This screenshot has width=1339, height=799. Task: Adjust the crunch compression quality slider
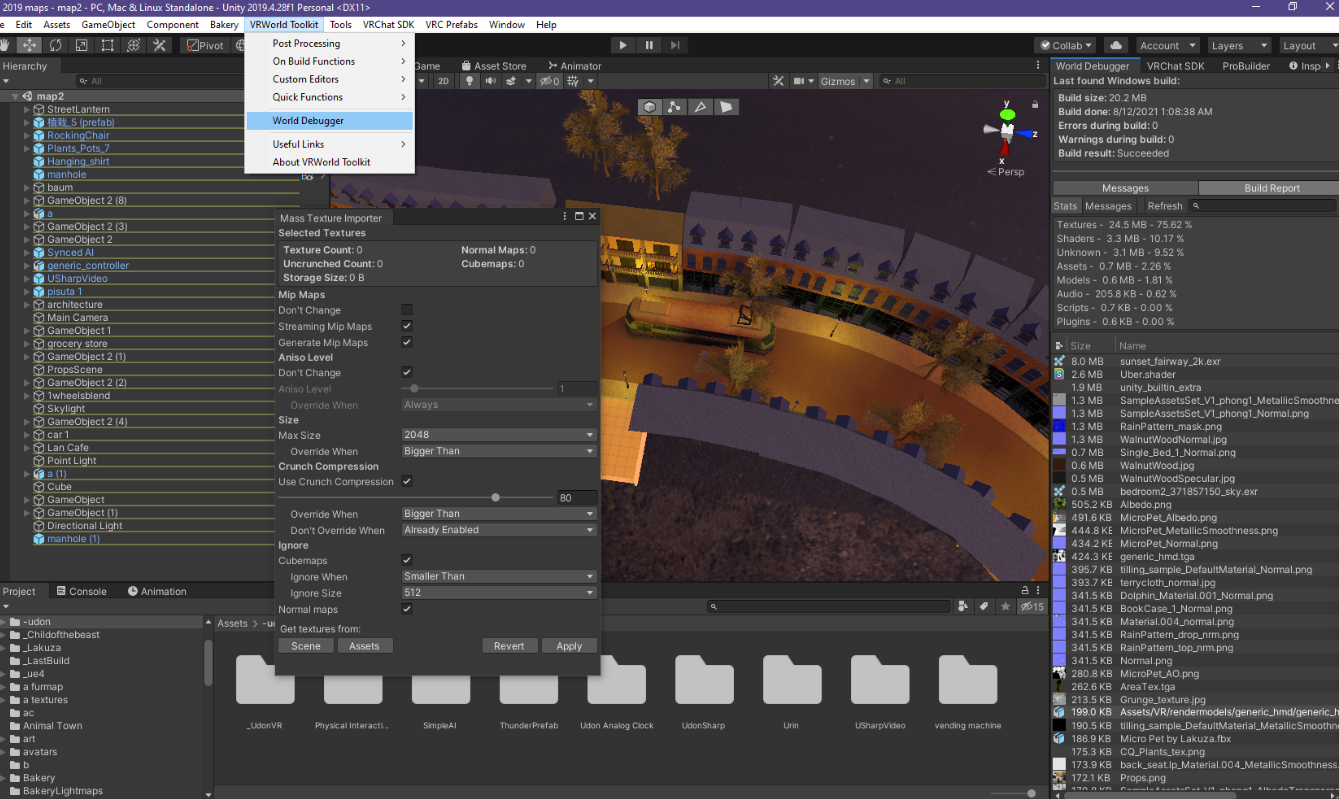click(x=476, y=497)
